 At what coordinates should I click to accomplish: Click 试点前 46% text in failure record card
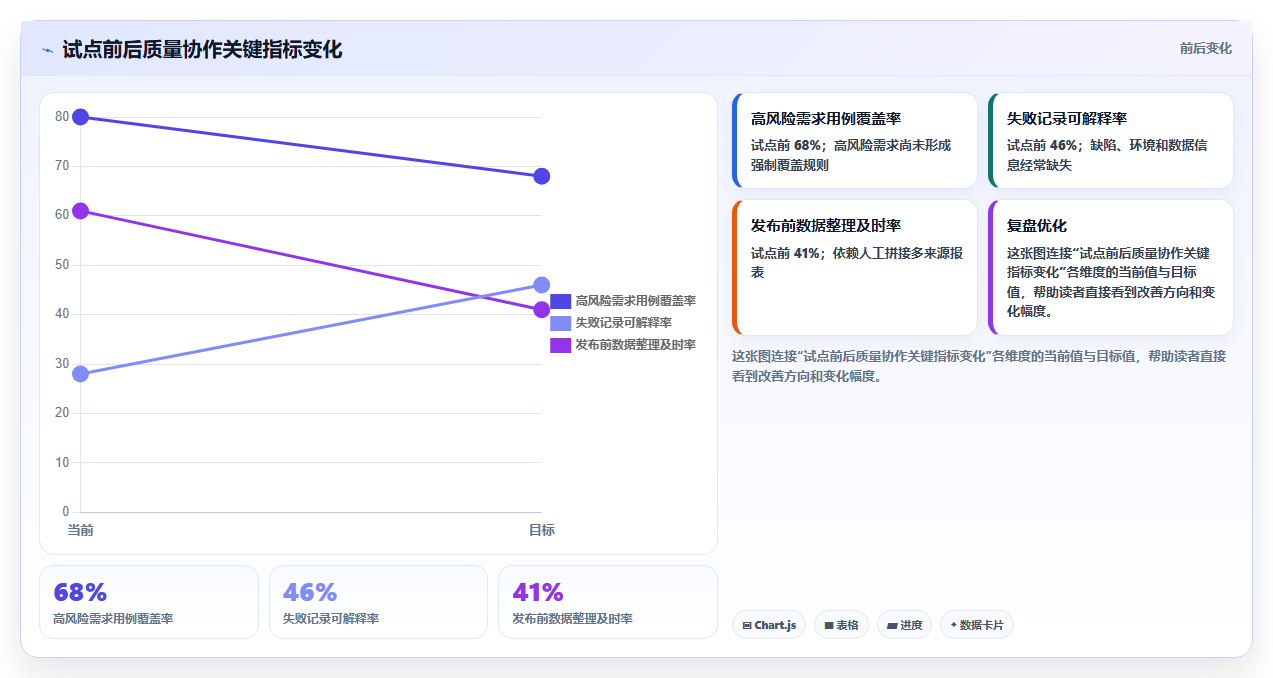[1043, 145]
